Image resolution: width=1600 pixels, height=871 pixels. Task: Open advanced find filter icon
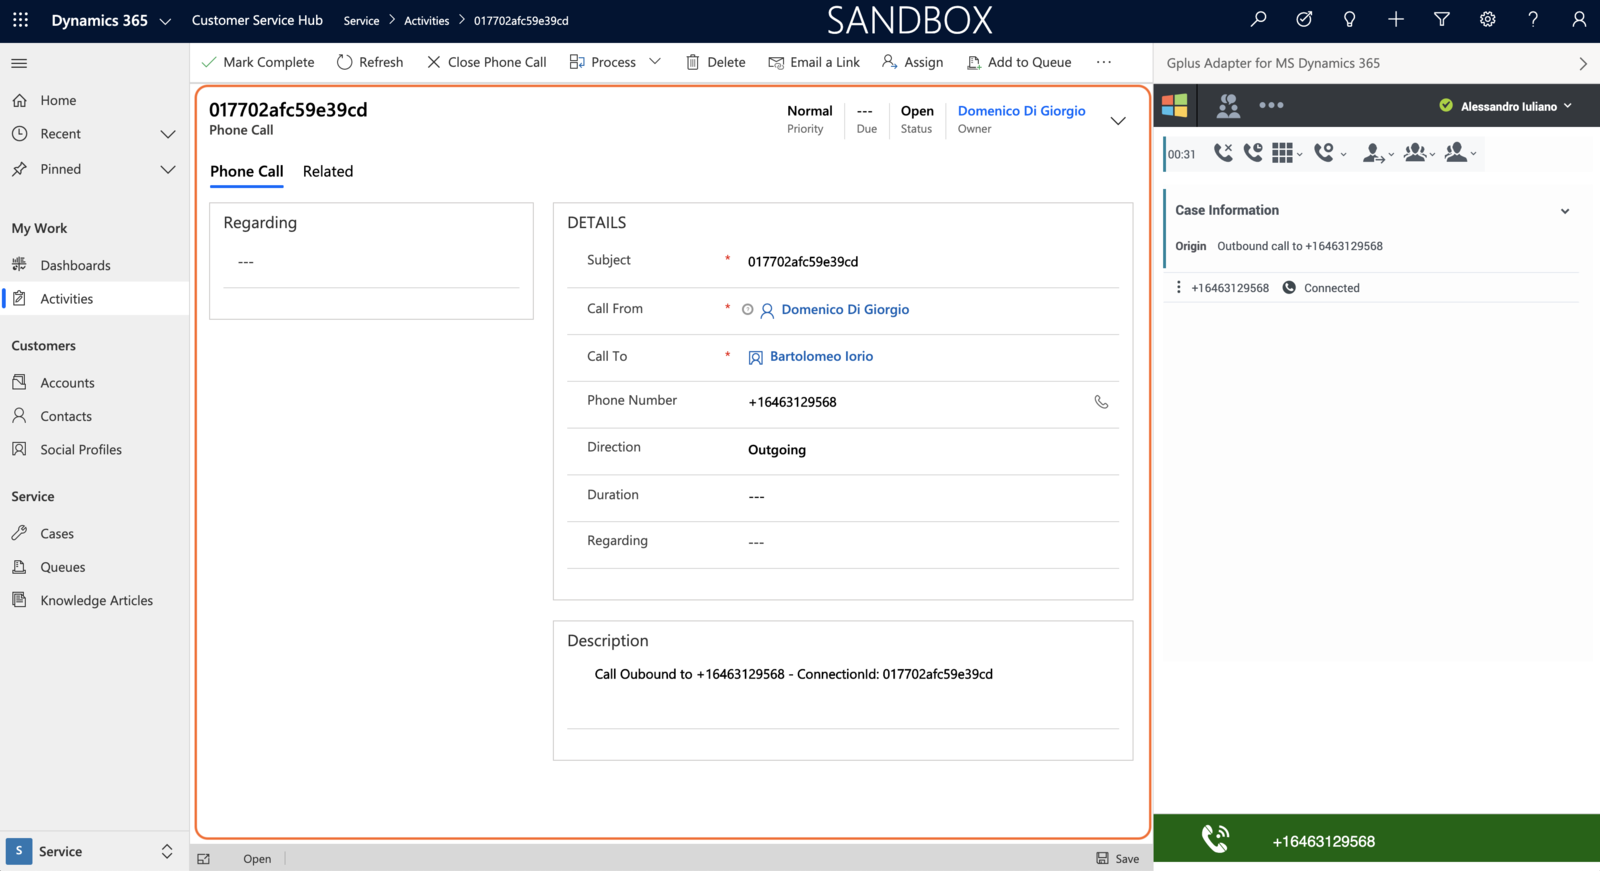click(1442, 19)
